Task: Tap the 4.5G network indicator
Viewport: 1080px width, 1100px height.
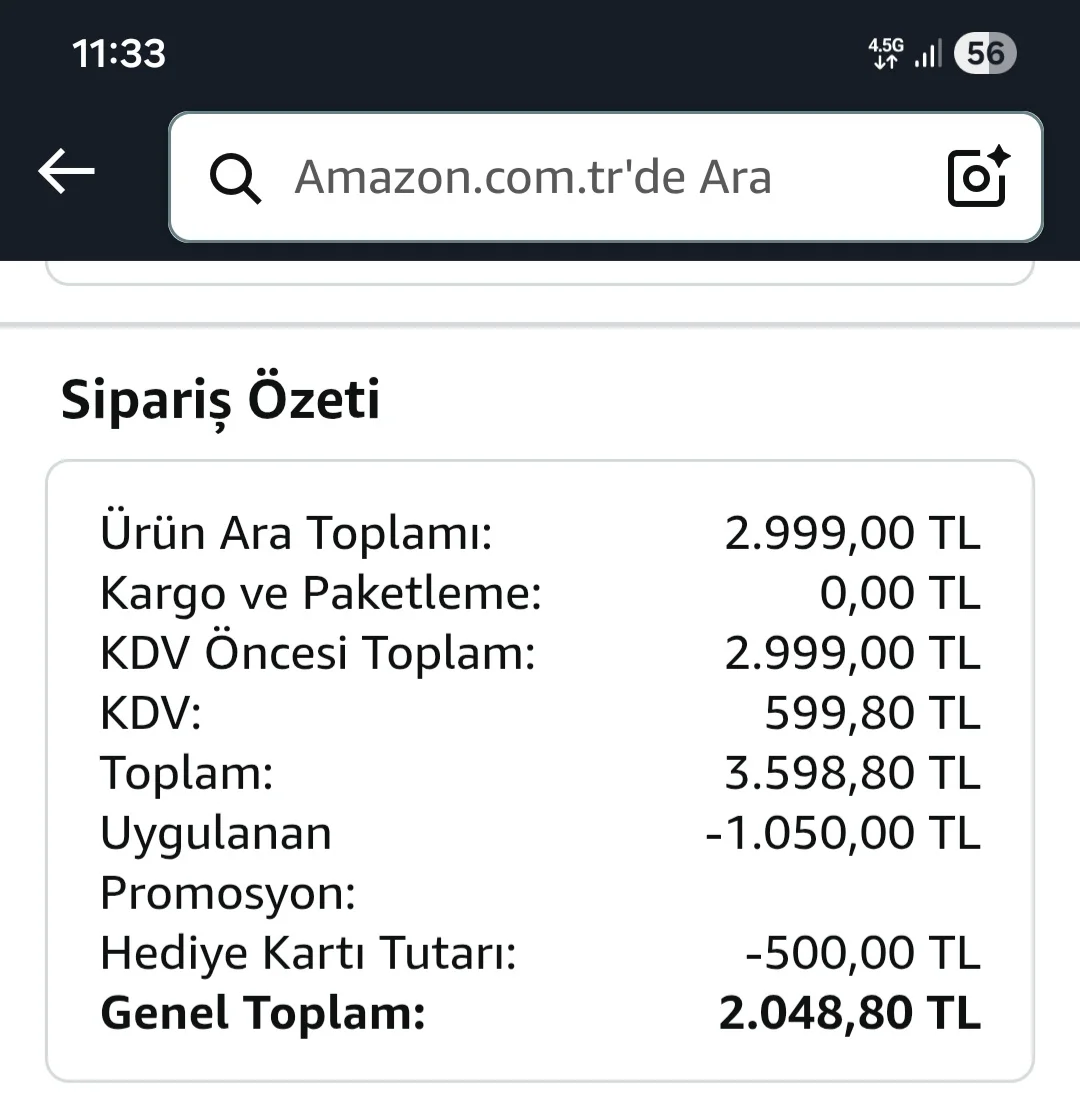Action: tap(885, 53)
